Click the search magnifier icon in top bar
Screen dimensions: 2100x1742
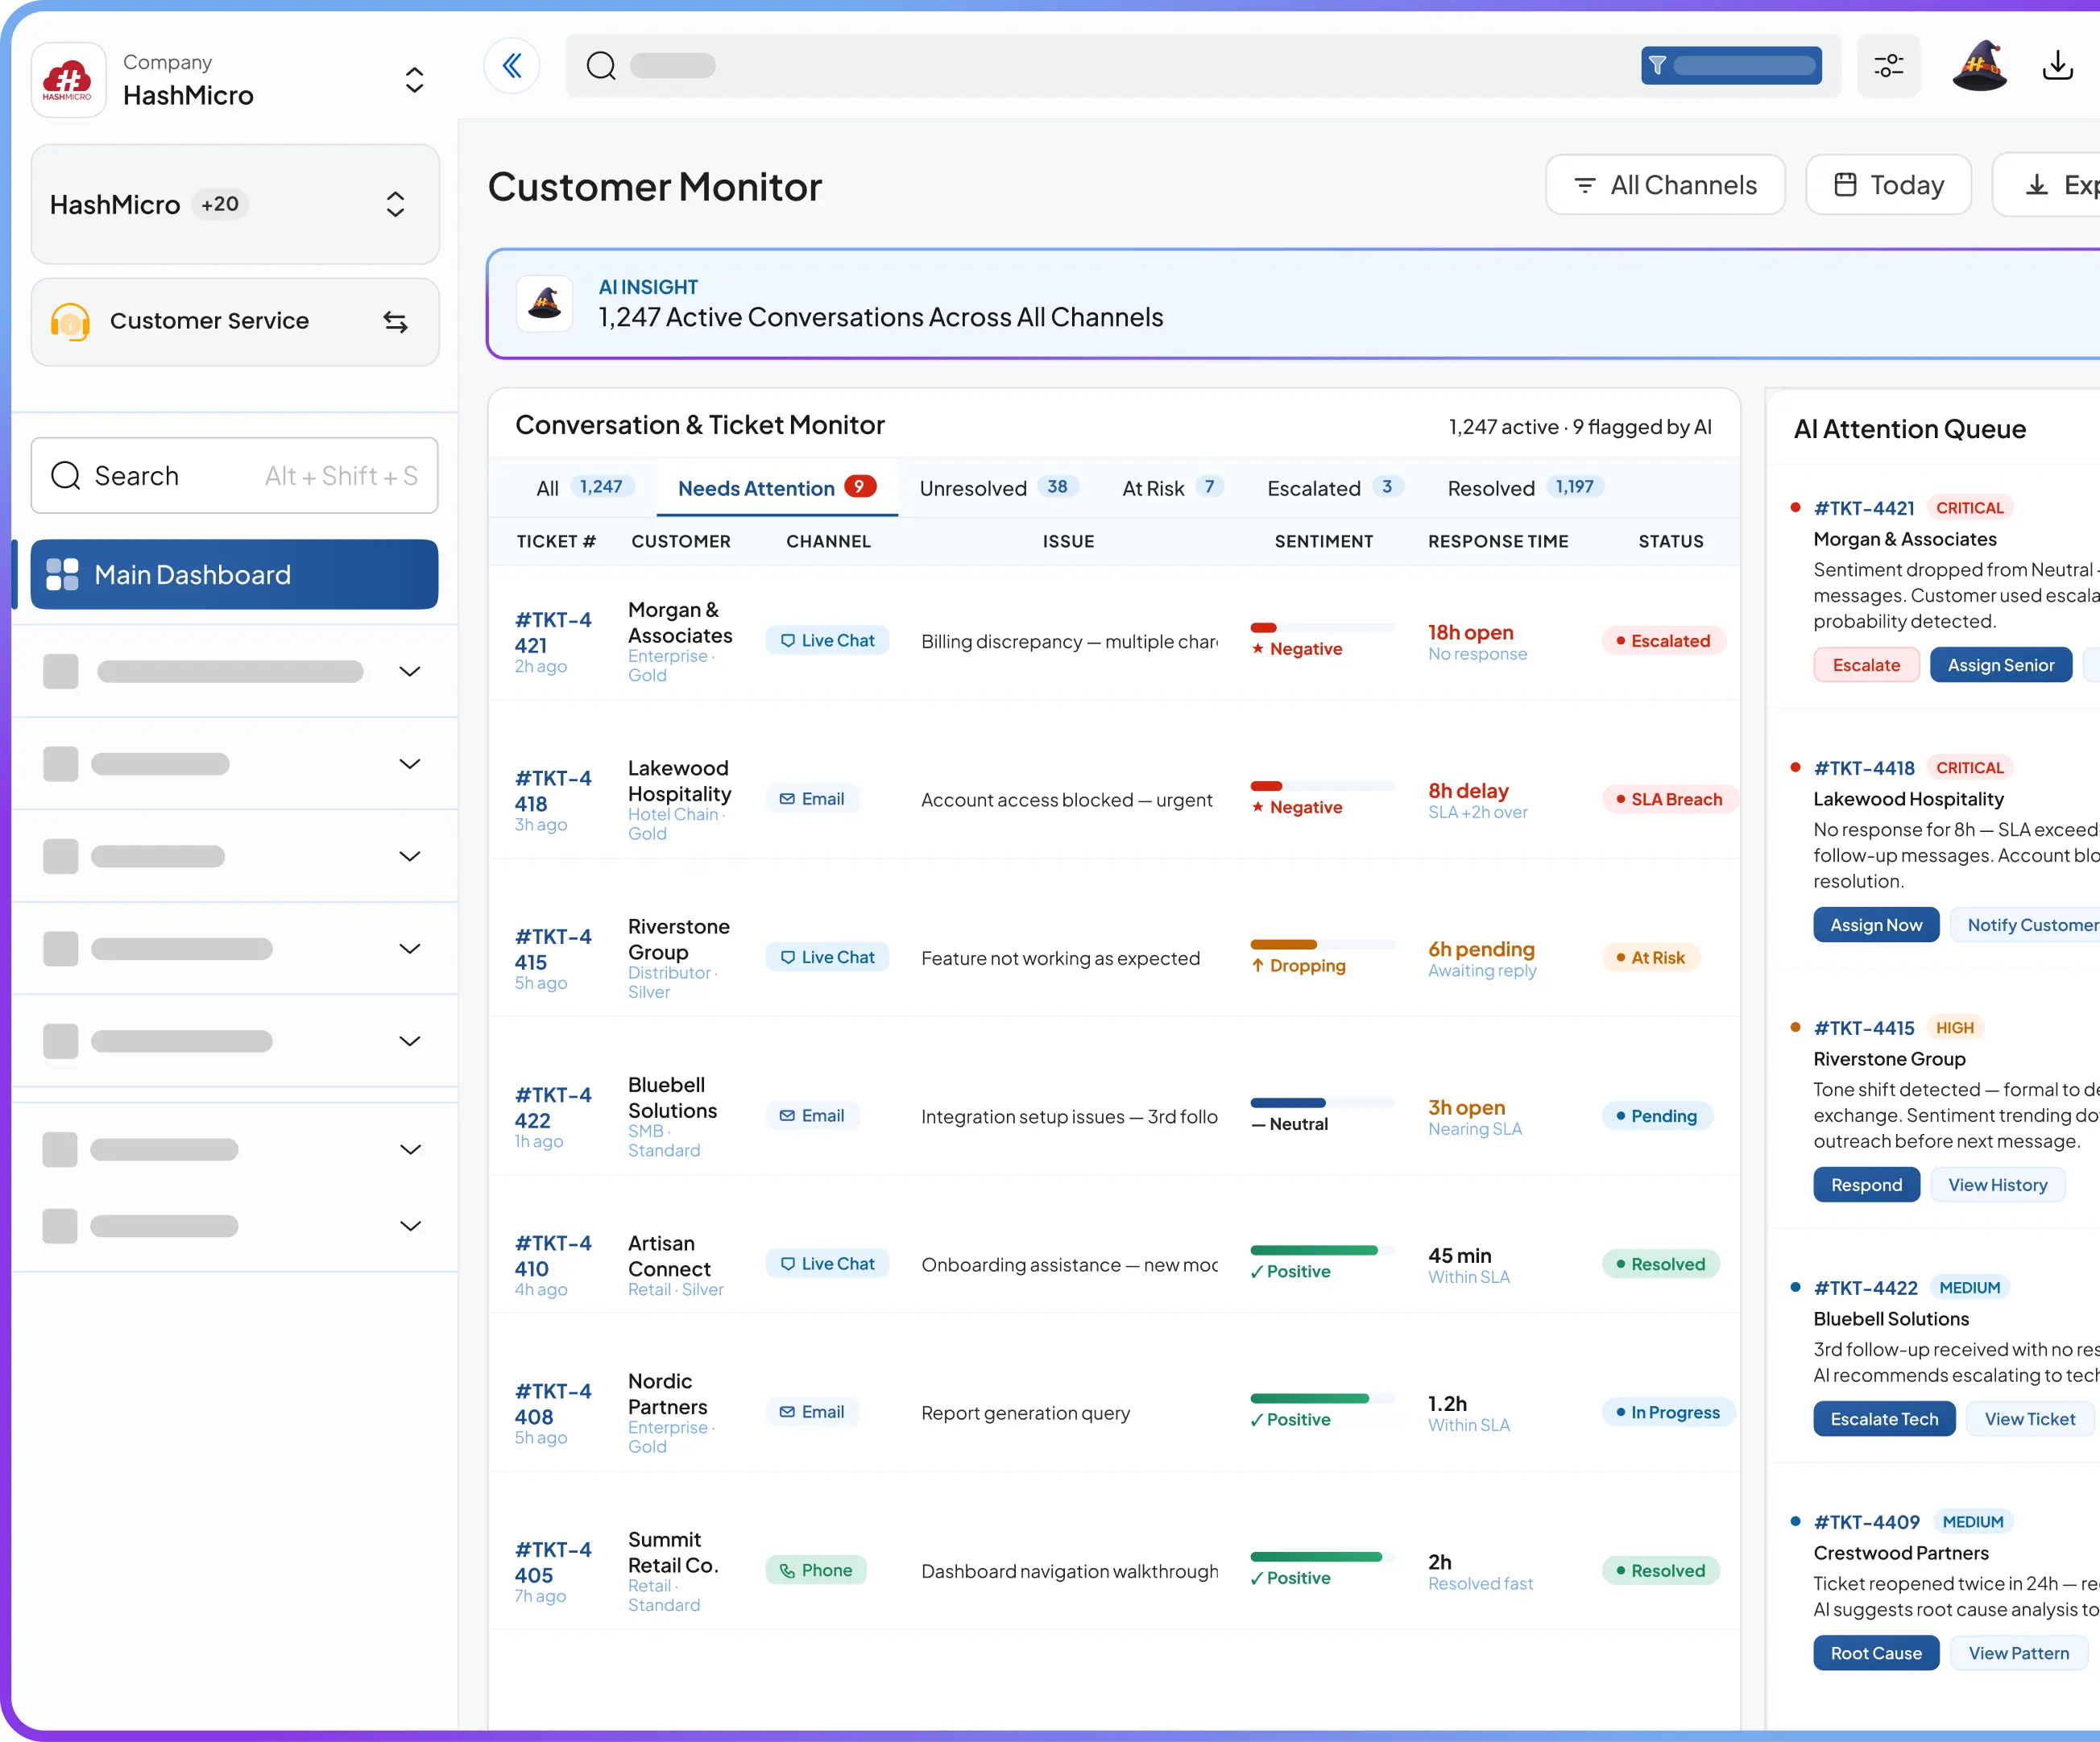(601, 66)
